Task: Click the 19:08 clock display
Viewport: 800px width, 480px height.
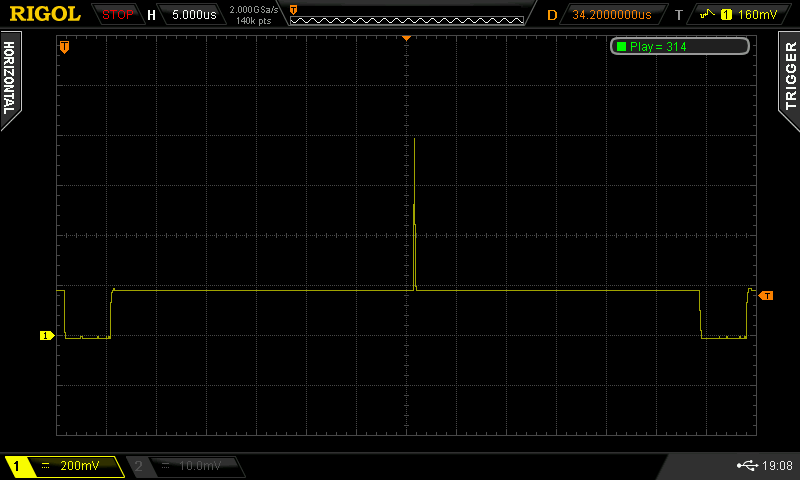Action: click(778, 466)
